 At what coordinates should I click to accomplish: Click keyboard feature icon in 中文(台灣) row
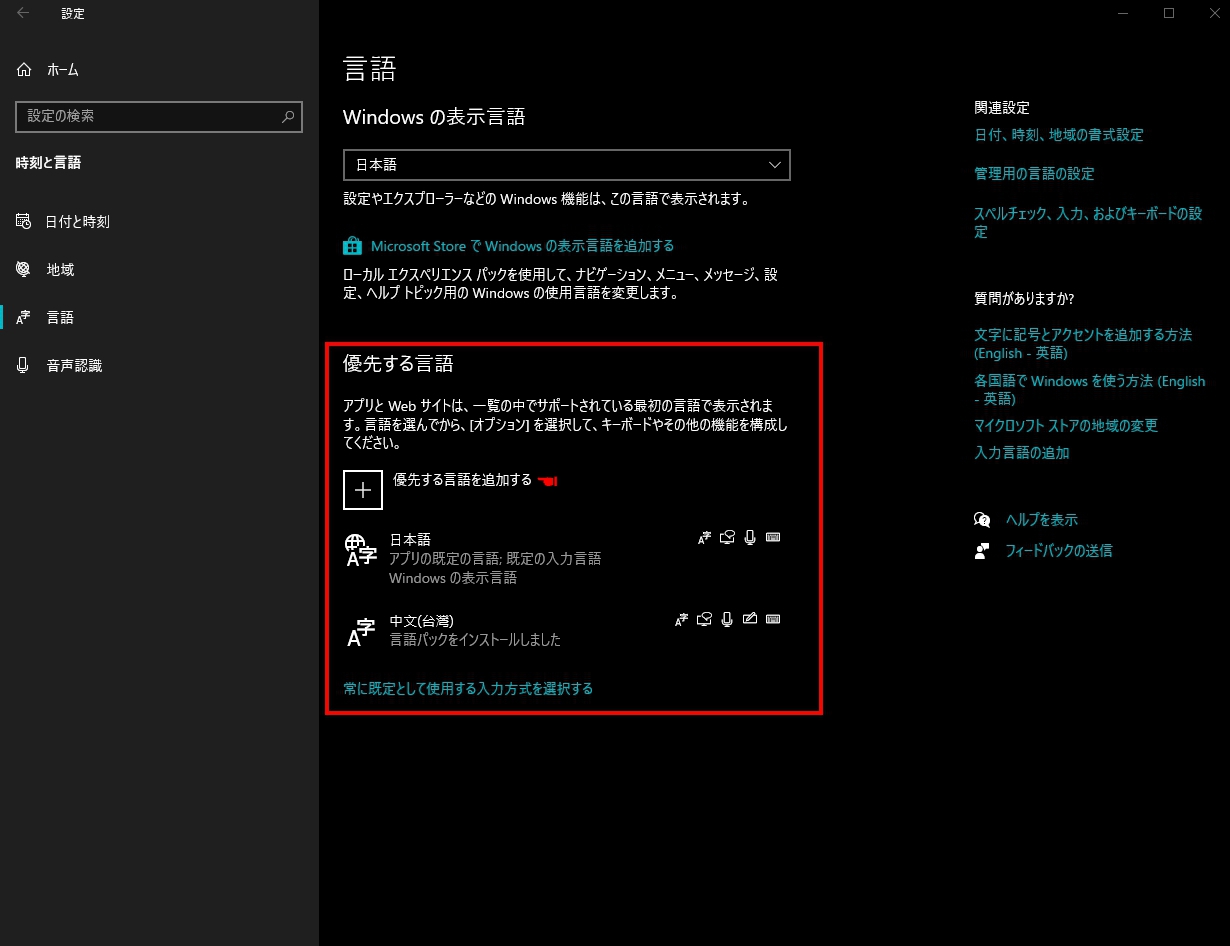pyautogui.click(x=773, y=620)
